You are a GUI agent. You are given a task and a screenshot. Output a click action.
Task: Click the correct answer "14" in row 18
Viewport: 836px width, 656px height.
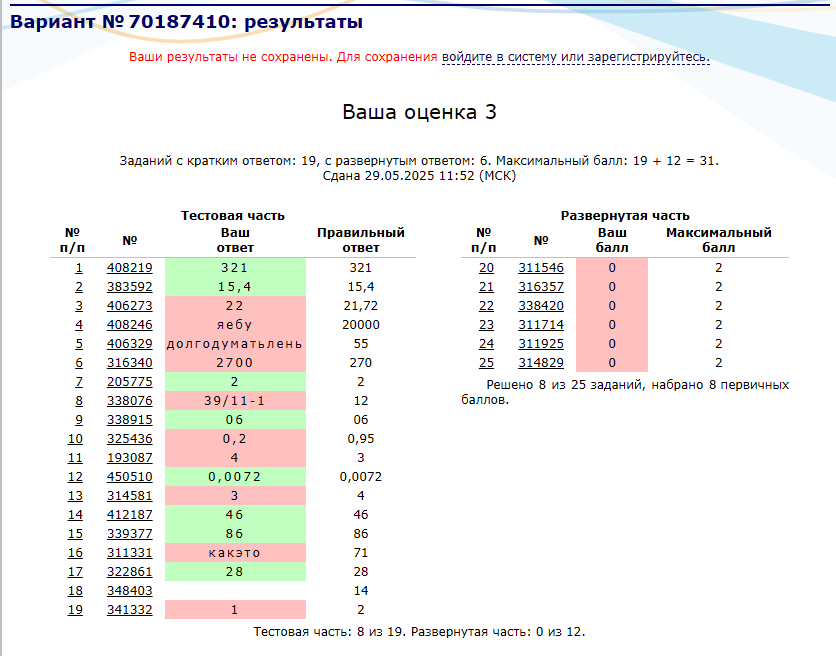(x=361, y=590)
